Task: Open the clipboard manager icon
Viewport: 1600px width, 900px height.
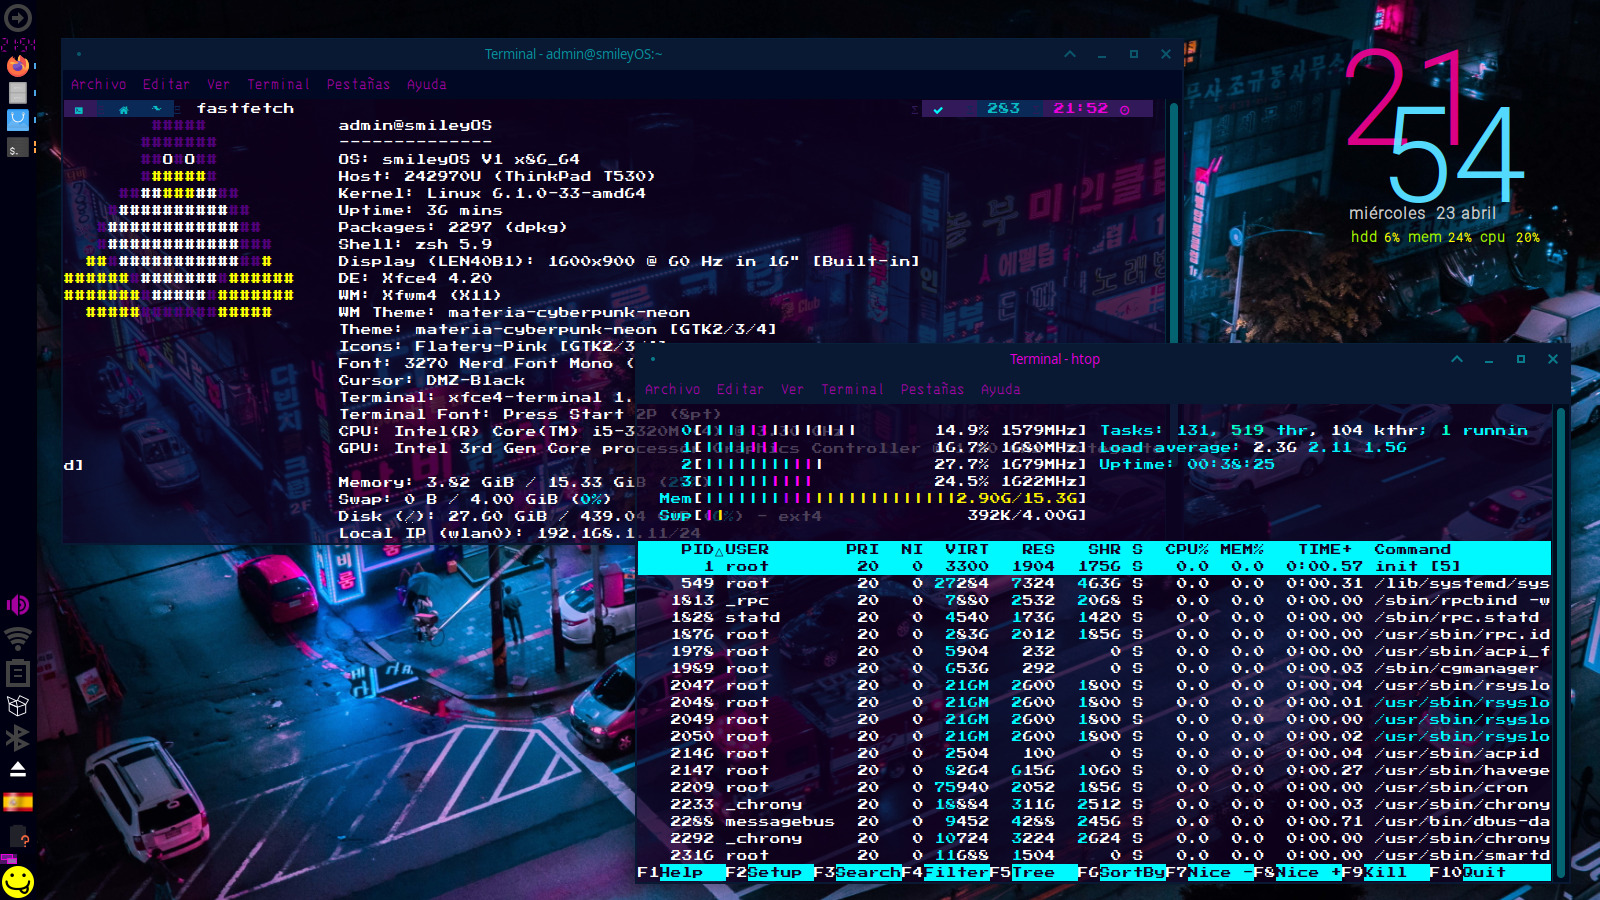Action: pos(18,672)
